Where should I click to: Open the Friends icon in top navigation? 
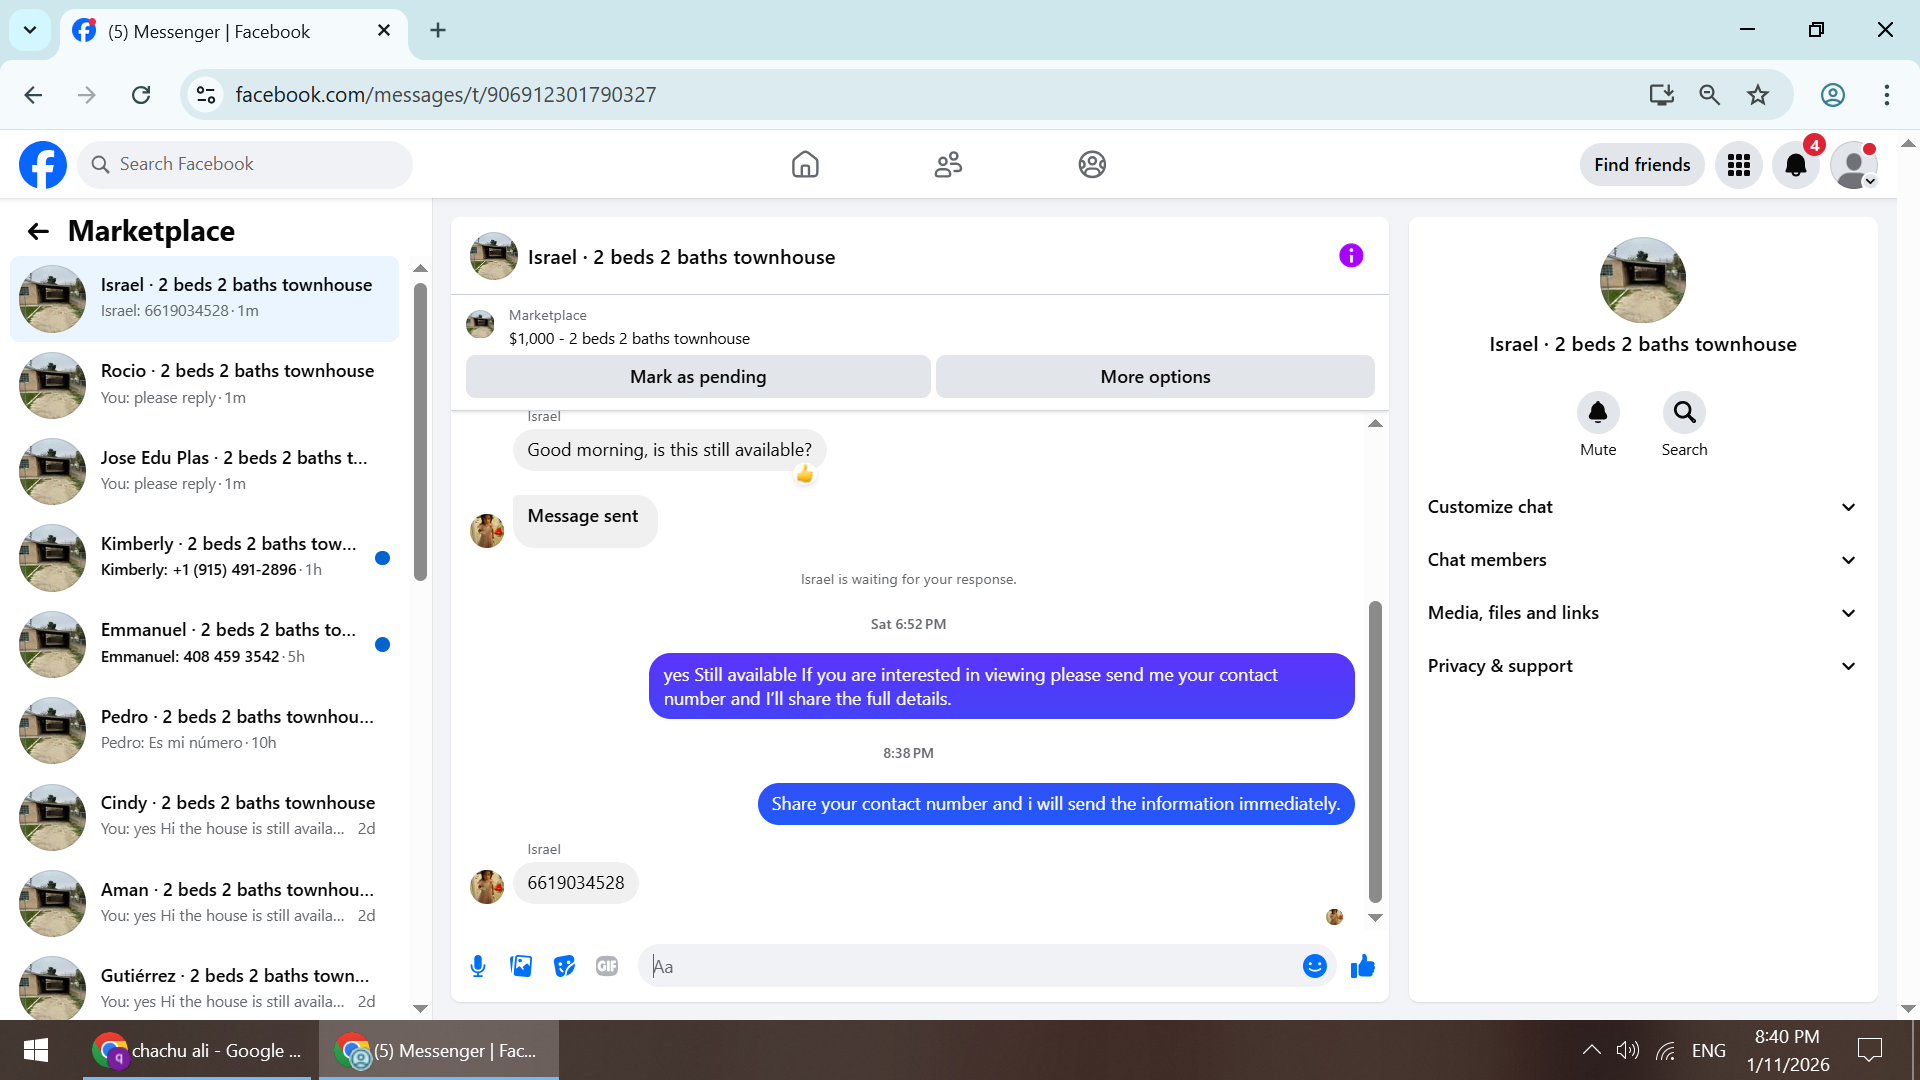point(948,164)
